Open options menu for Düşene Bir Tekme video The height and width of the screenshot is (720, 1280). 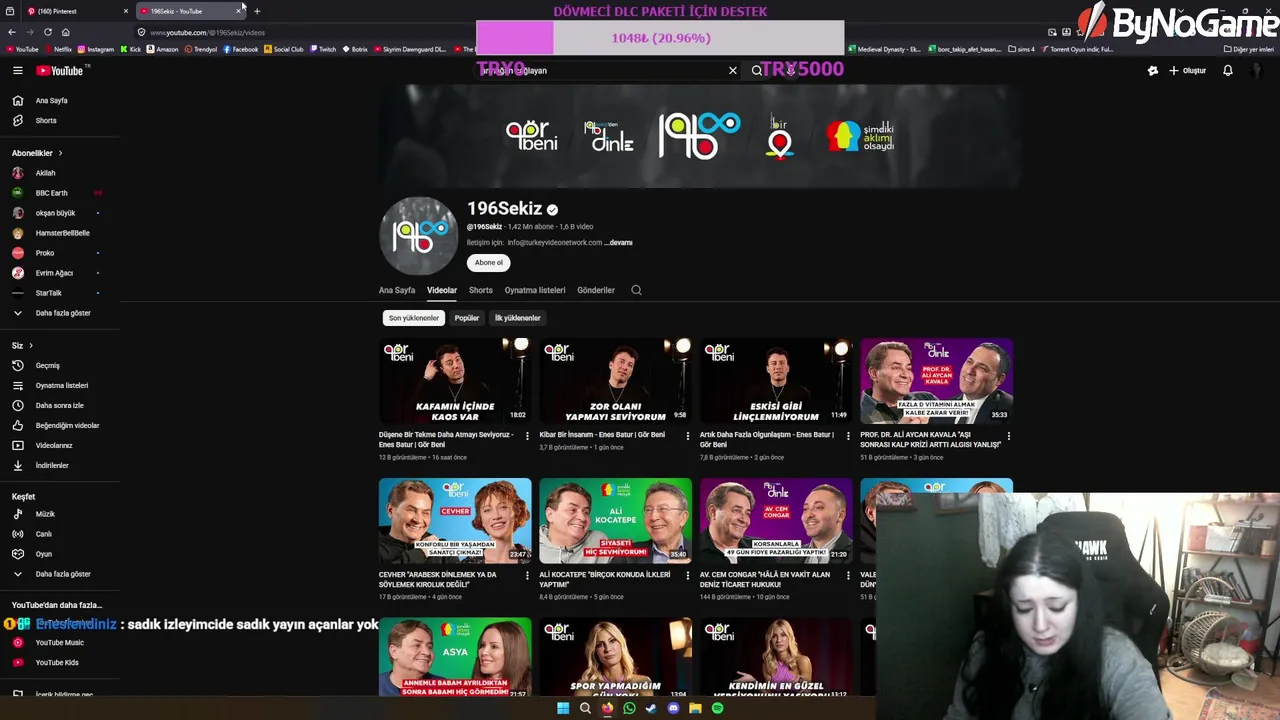tap(527, 436)
